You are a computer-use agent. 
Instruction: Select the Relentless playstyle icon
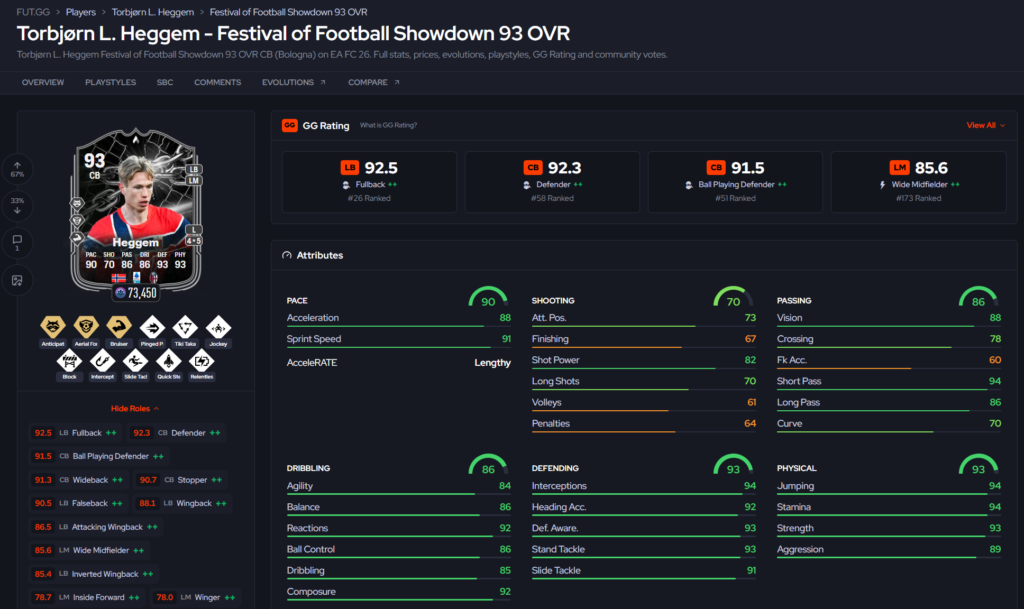[201, 364]
